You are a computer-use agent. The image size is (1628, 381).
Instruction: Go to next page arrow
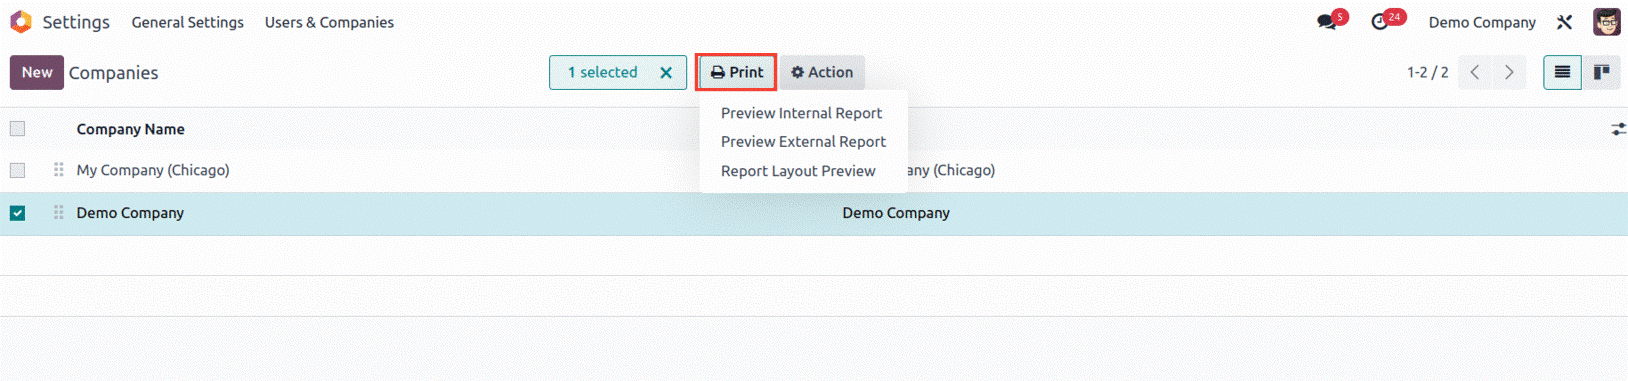[1509, 72]
